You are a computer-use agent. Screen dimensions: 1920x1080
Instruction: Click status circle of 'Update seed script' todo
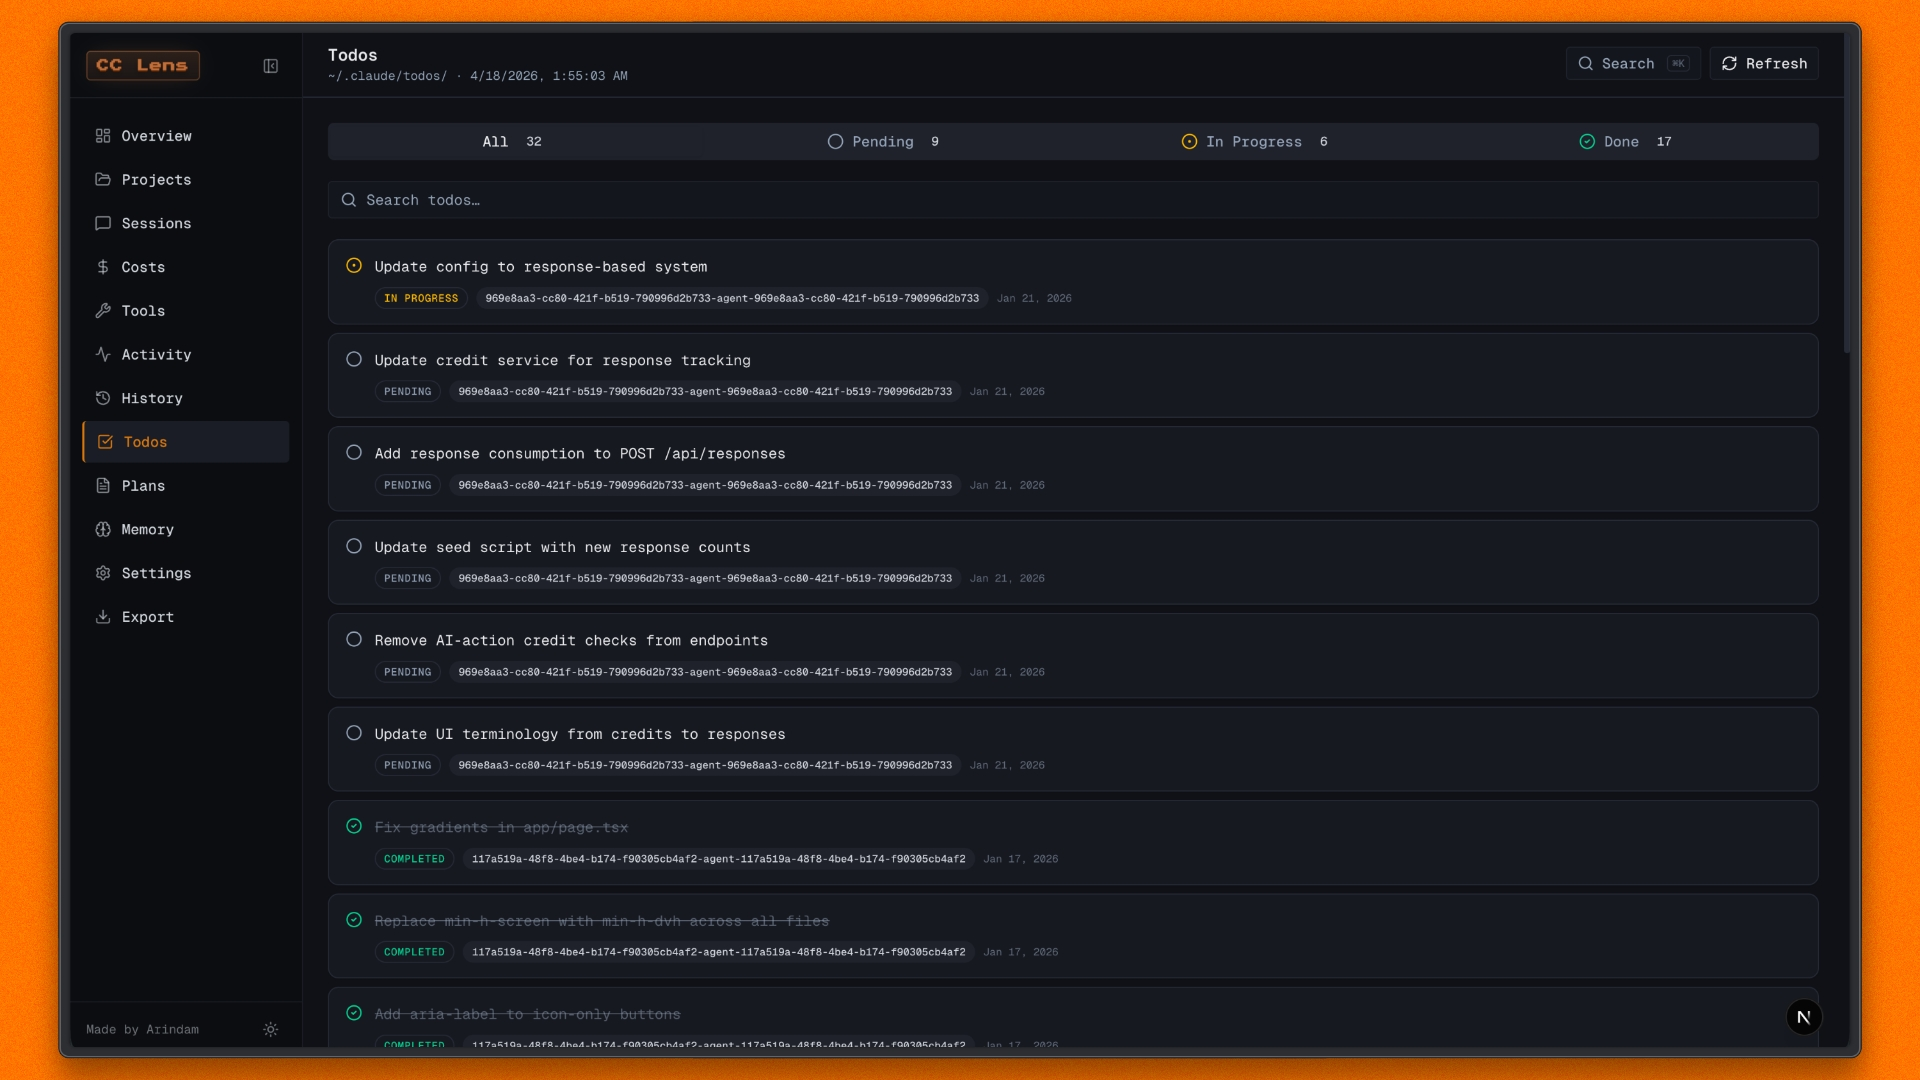point(354,547)
